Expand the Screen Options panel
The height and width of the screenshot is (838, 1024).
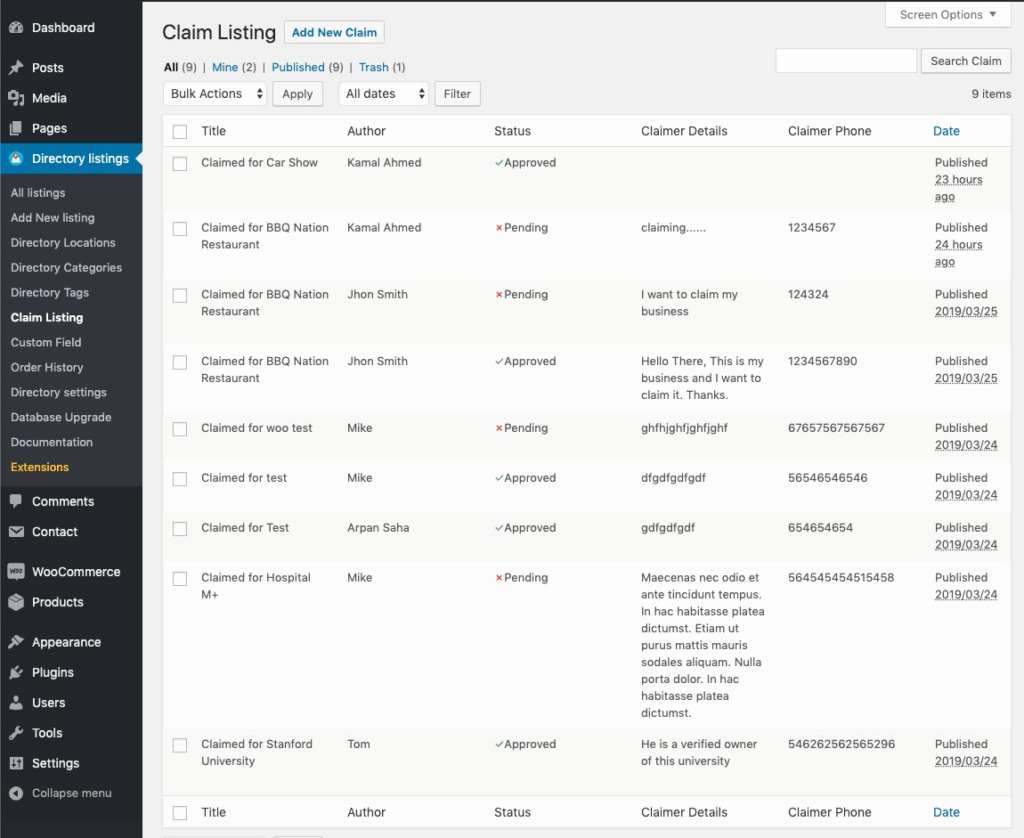(x=947, y=15)
